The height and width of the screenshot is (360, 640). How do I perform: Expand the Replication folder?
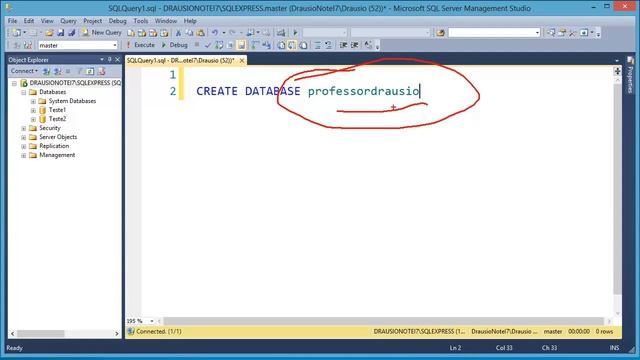[24, 146]
